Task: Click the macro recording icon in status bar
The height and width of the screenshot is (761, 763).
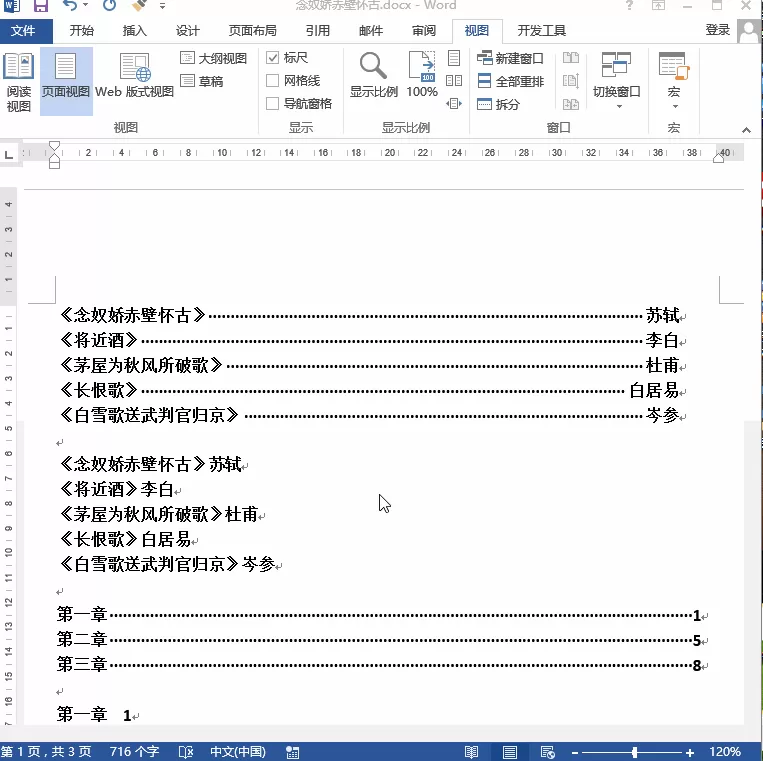Action: (292, 752)
